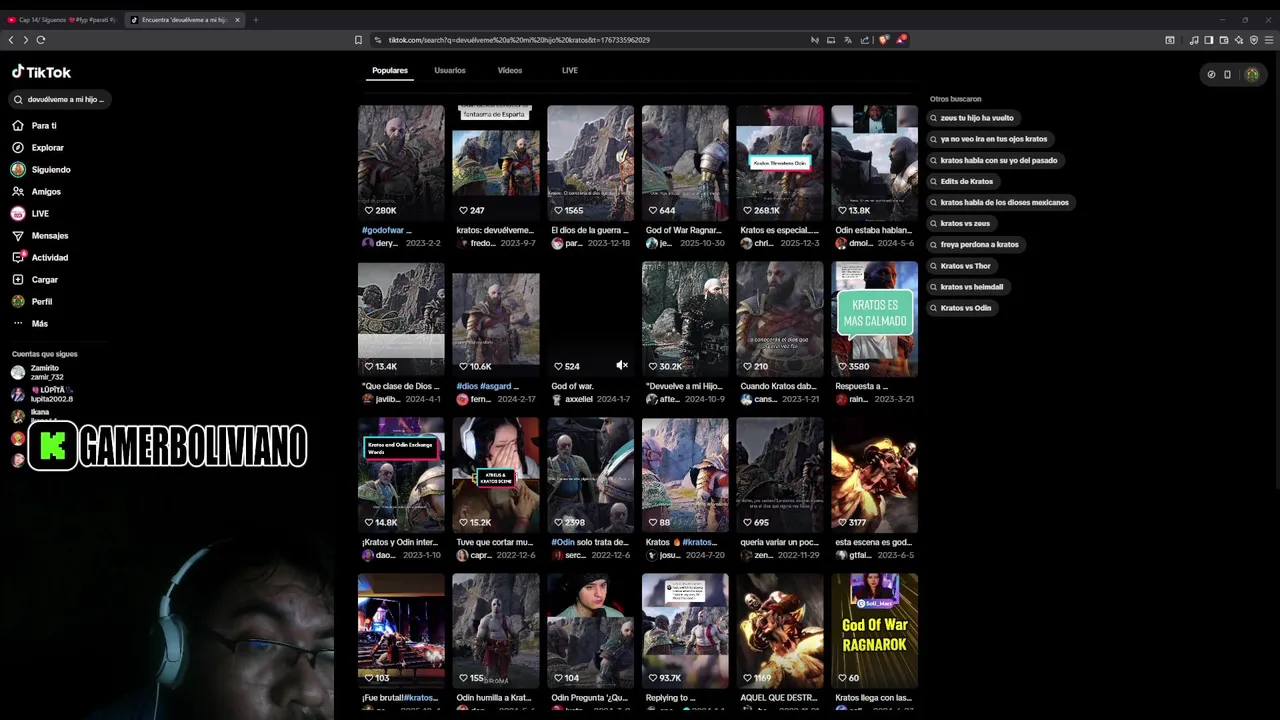Go forward in browser history
The width and height of the screenshot is (1280, 720).
[x=25, y=40]
